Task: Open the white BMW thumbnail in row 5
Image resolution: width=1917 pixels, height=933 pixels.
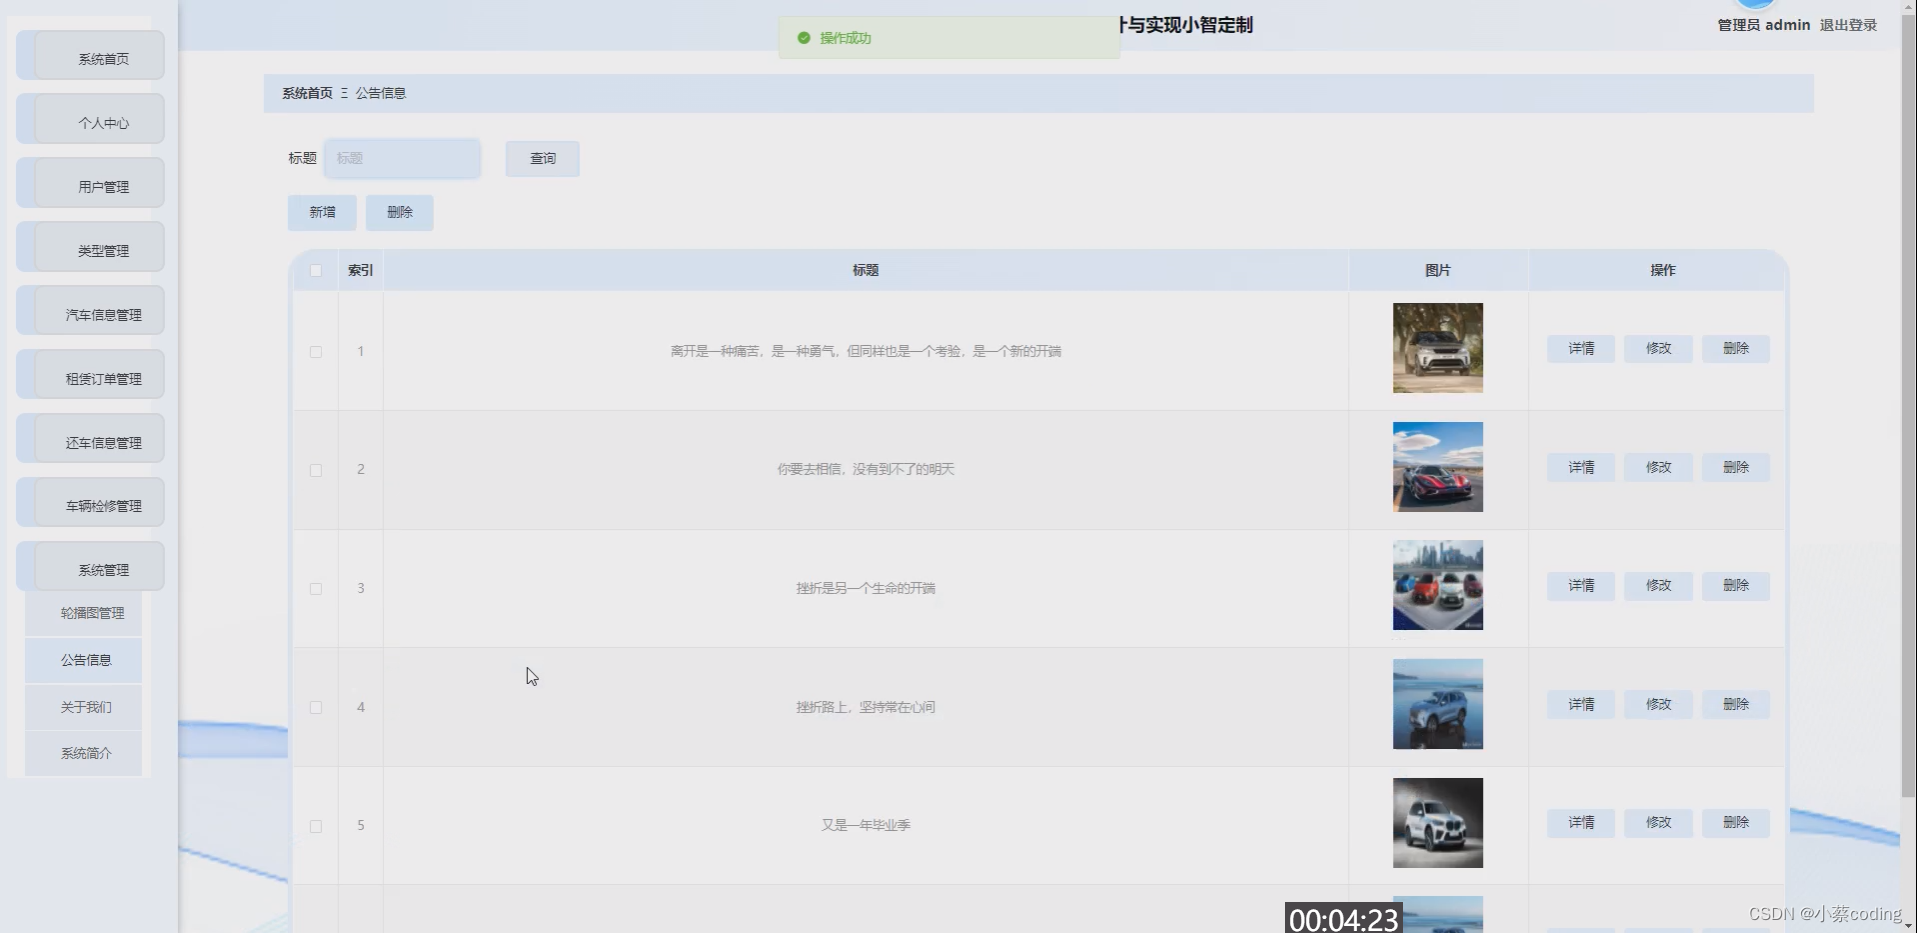Action: point(1438,823)
